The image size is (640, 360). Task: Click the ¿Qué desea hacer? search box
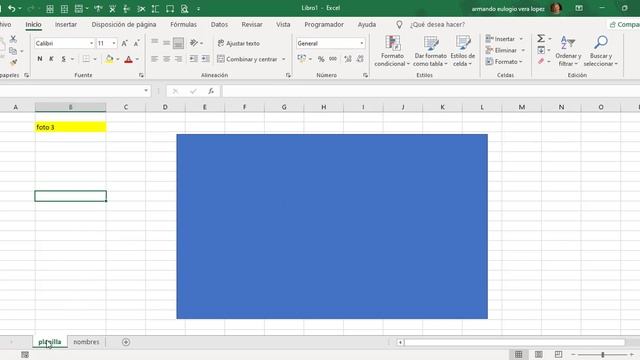[437, 24]
